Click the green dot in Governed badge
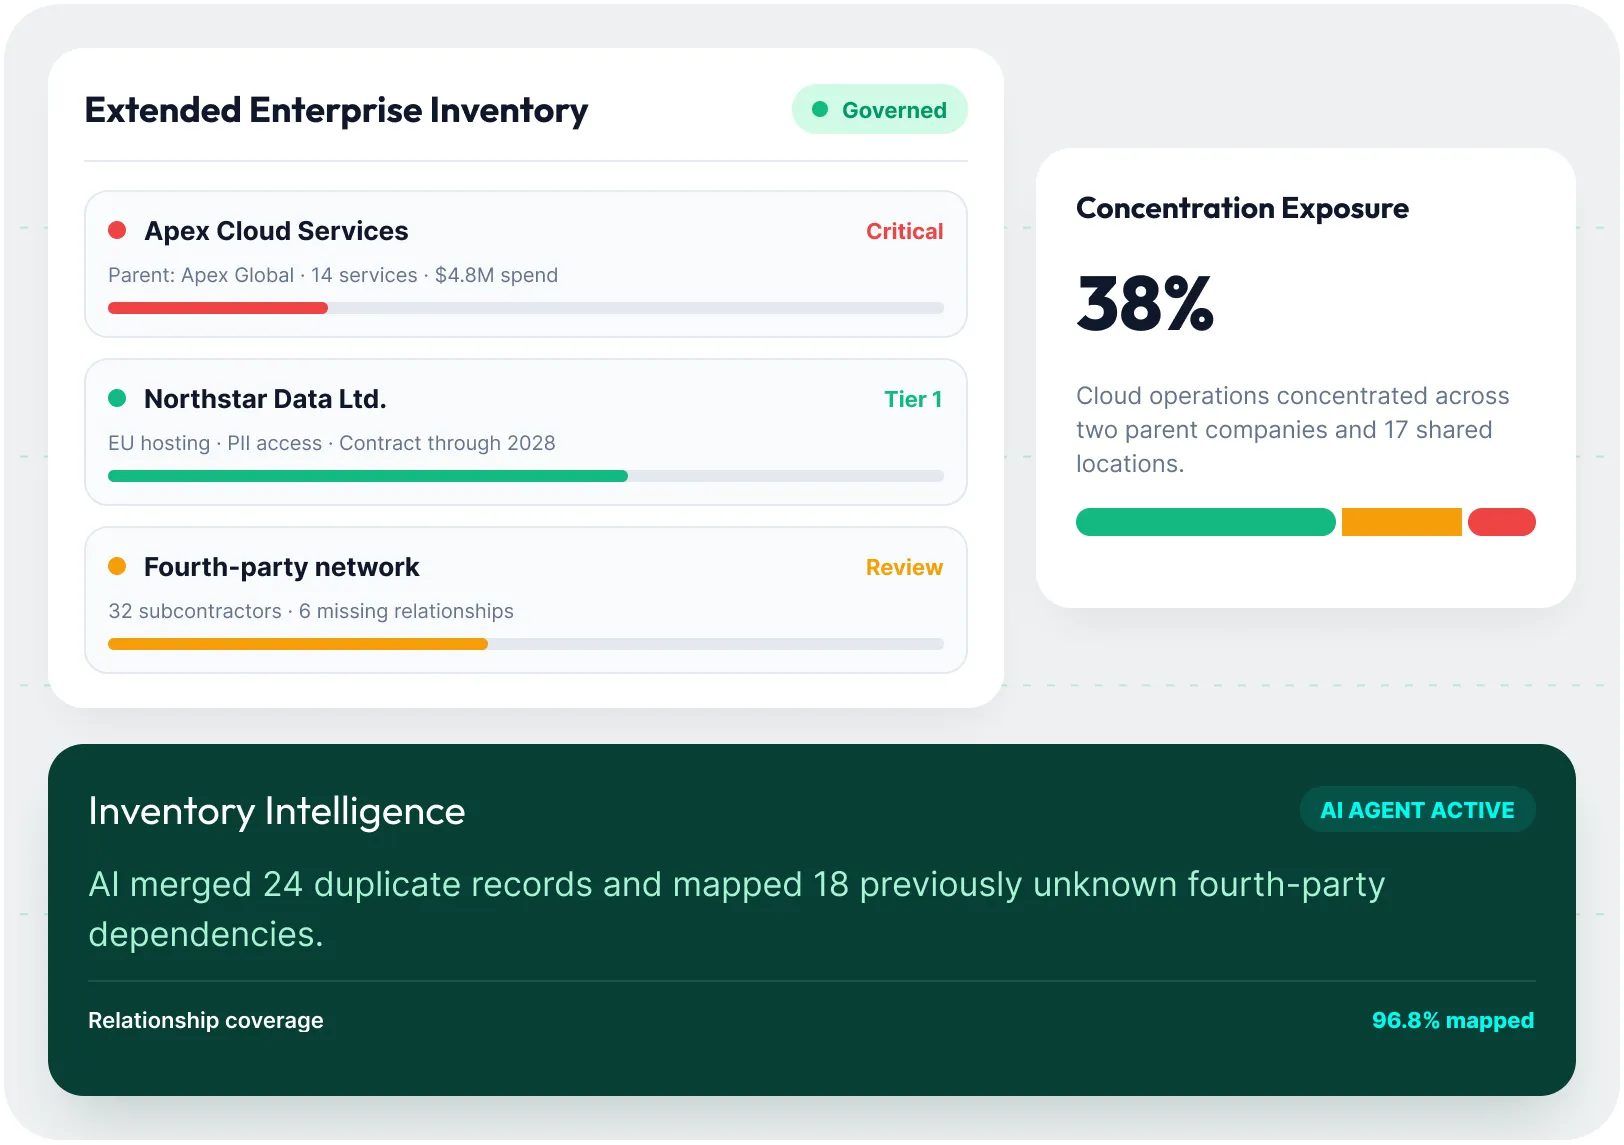Image resolution: width=1624 pixels, height=1145 pixels. pos(820,109)
